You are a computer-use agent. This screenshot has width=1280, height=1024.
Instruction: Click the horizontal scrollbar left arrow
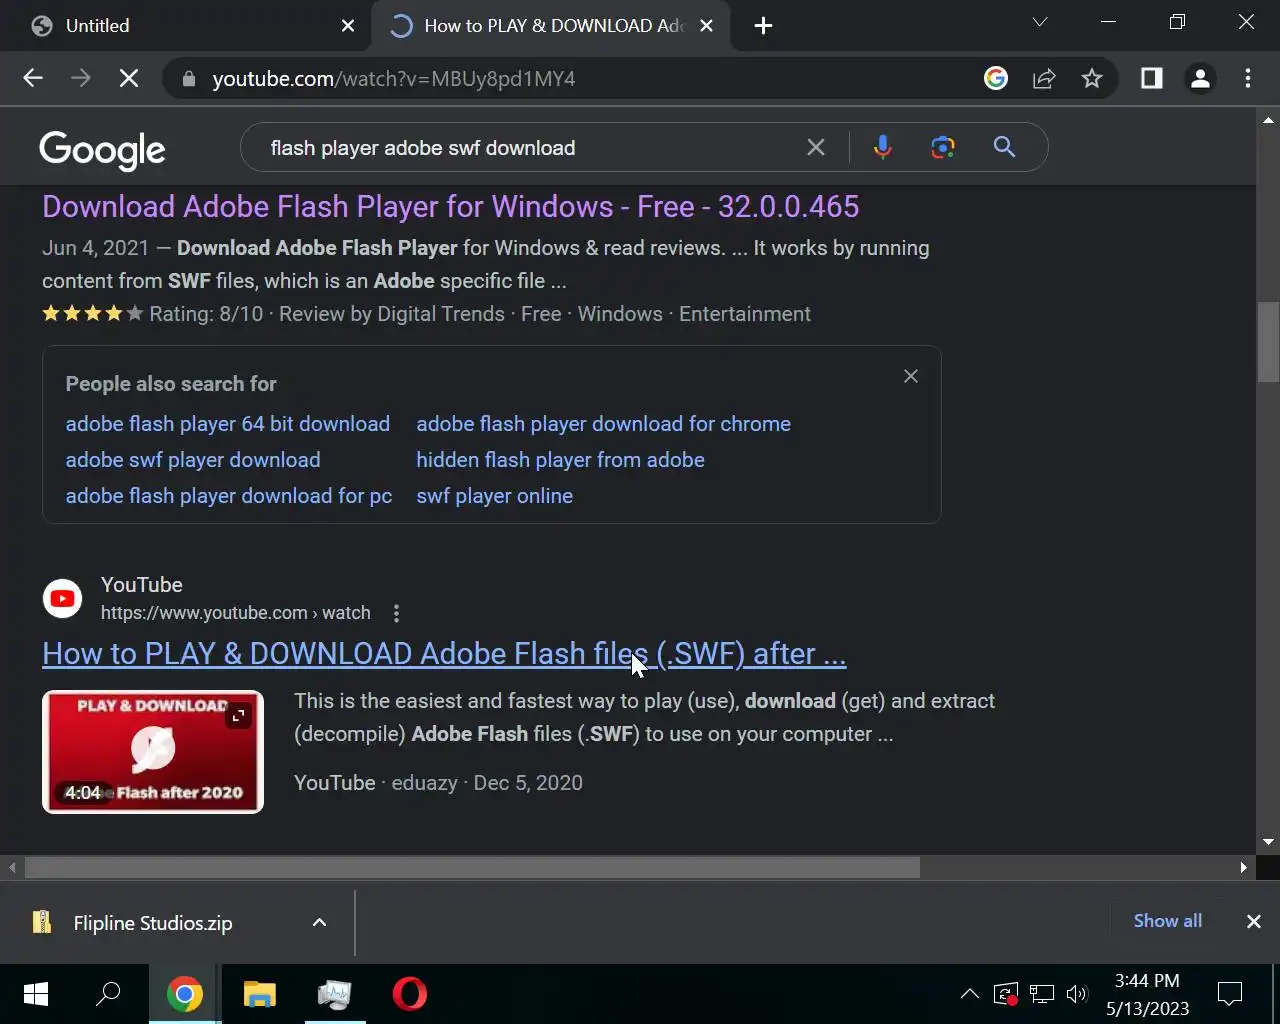pos(12,867)
